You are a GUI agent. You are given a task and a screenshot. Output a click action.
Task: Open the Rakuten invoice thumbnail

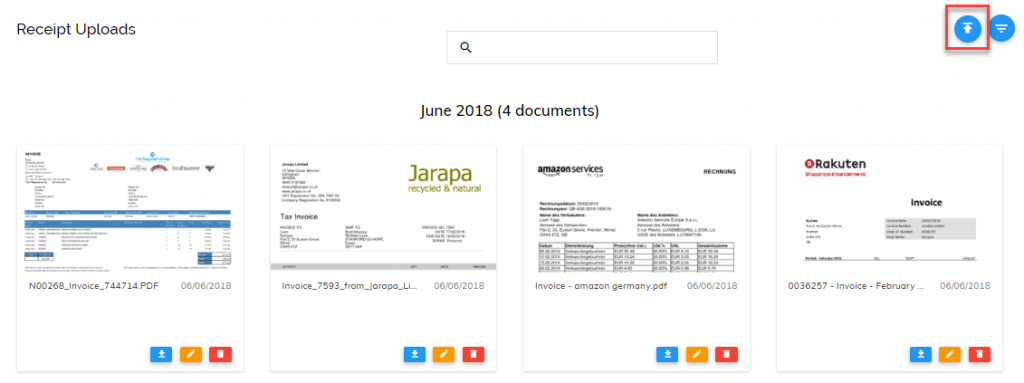coord(889,207)
